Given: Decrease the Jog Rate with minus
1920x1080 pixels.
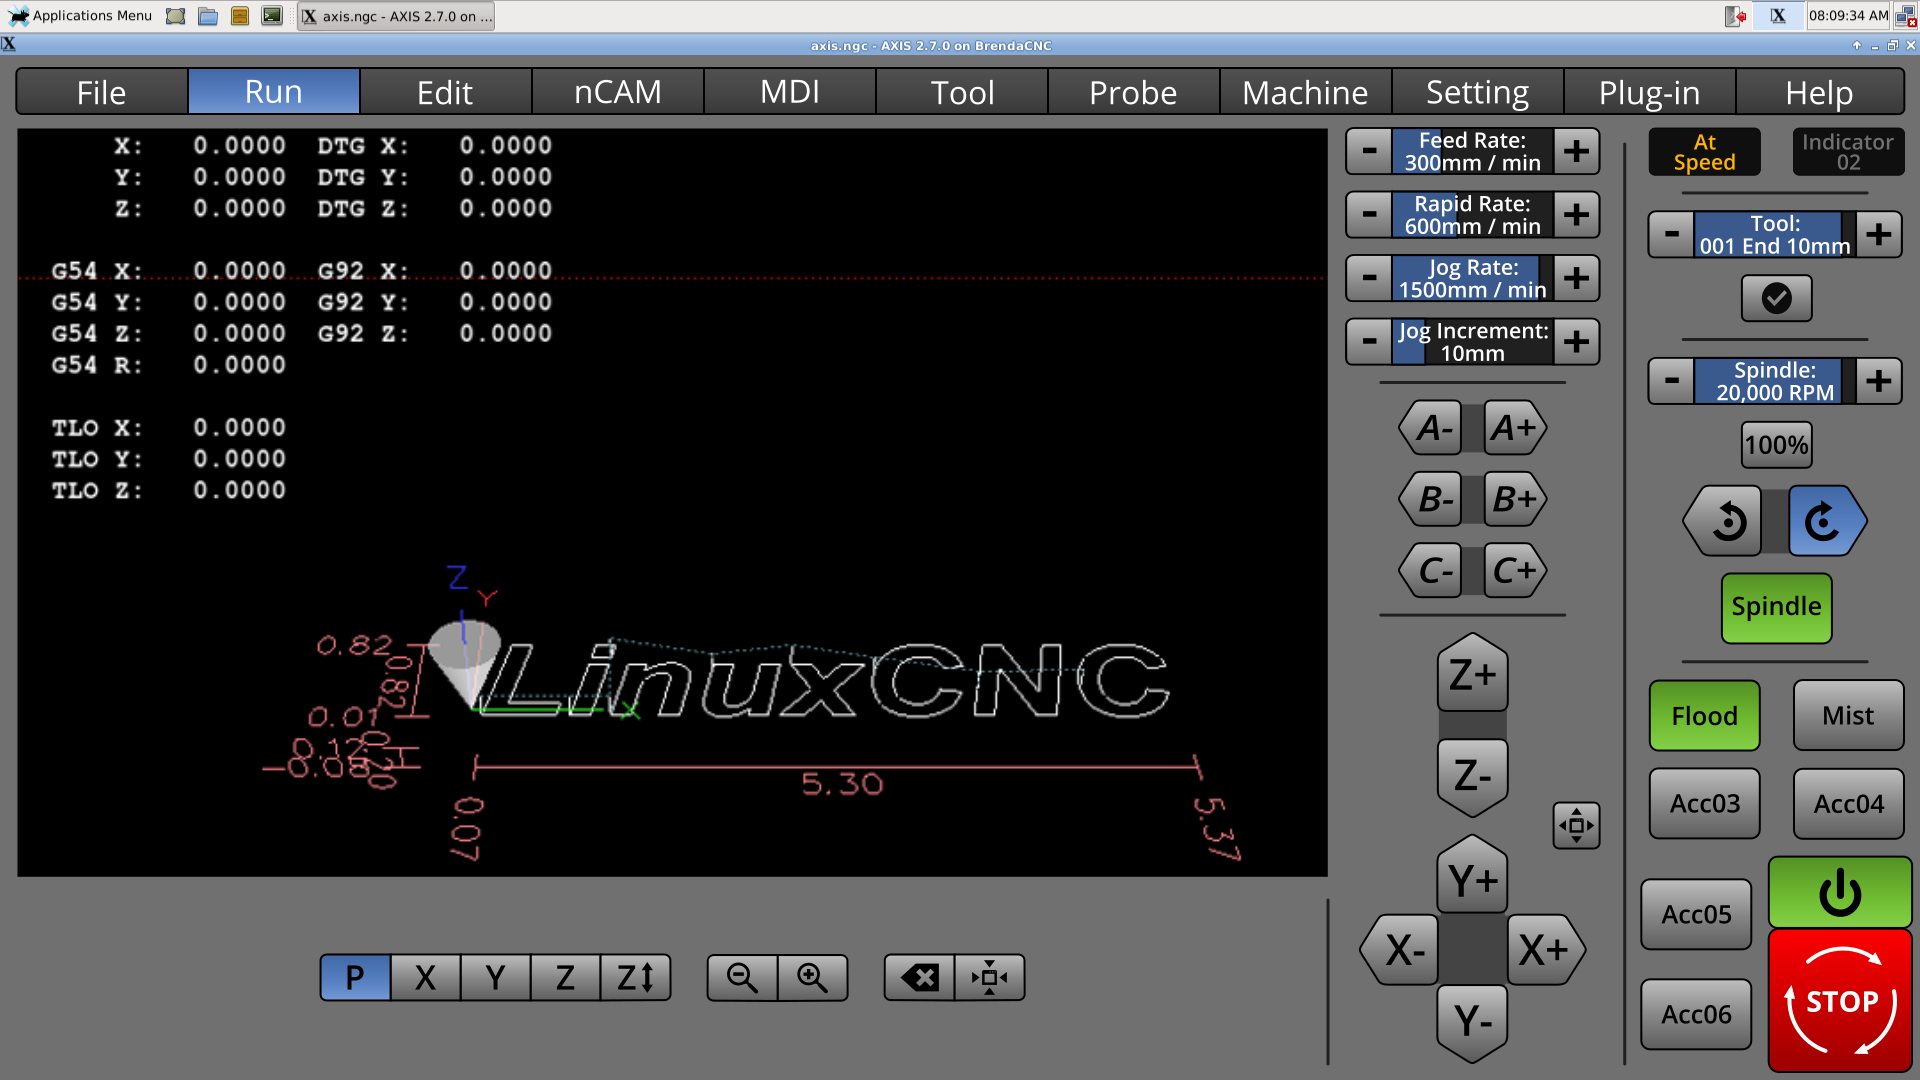Looking at the screenshot, I should [1369, 278].
